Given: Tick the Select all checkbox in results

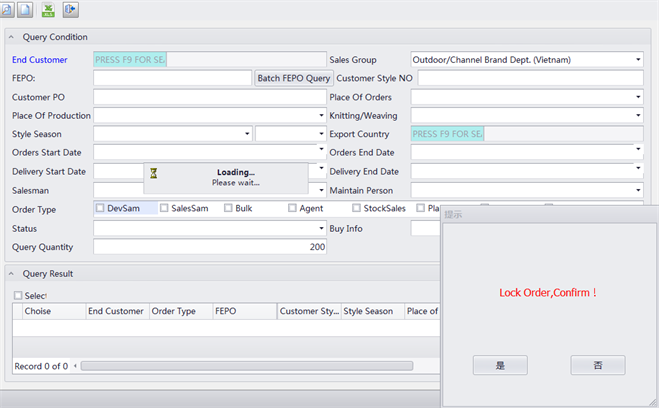Looking at the screenshot, I should pyautogui.click(x=18, y=296).
